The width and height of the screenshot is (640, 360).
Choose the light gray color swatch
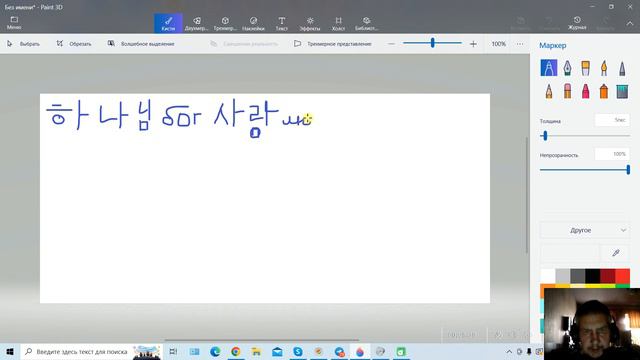(x=562, y=276)
